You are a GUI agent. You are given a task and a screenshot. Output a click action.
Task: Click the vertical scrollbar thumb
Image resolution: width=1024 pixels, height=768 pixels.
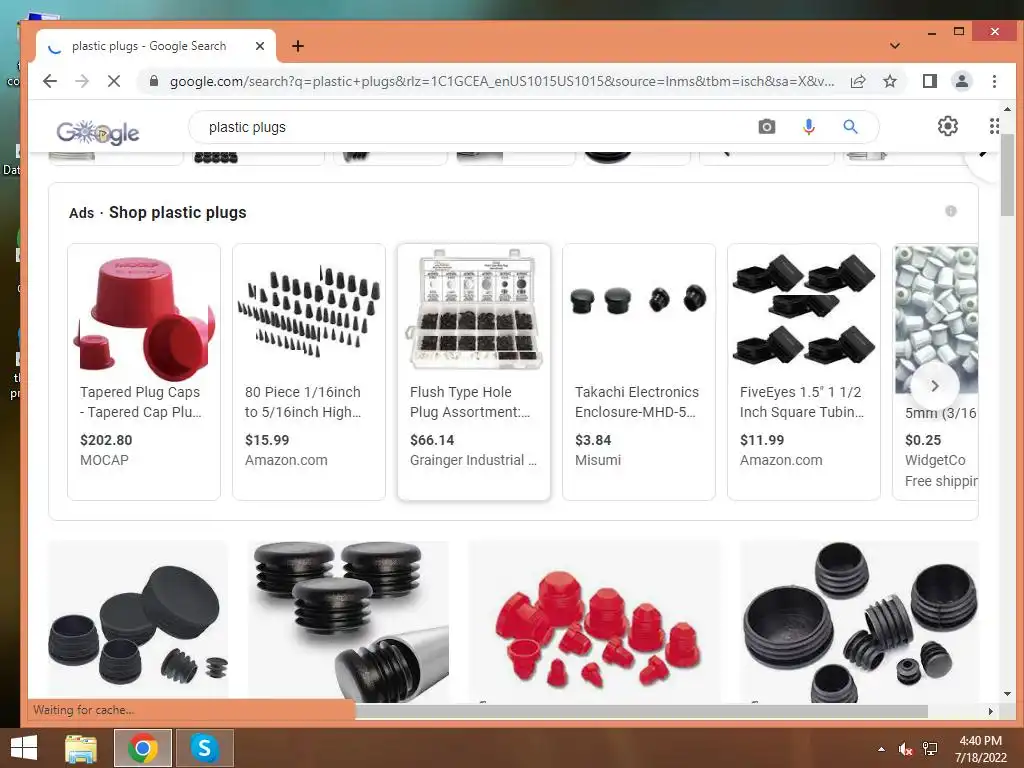[1007, 175]
